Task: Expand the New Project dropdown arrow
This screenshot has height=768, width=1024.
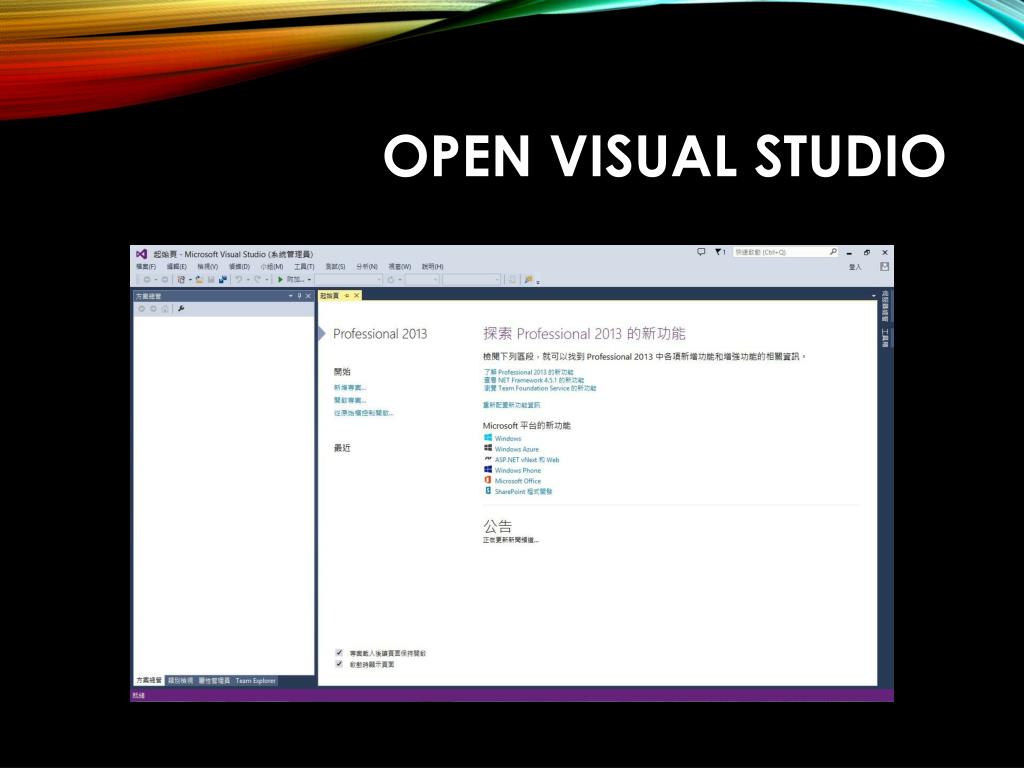Action: coord(190,280)
